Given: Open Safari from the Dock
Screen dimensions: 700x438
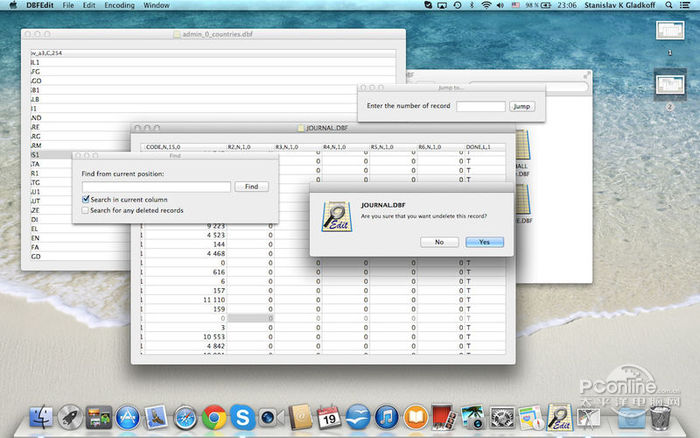Looking at the screenshot, I should tap(185, 417).
